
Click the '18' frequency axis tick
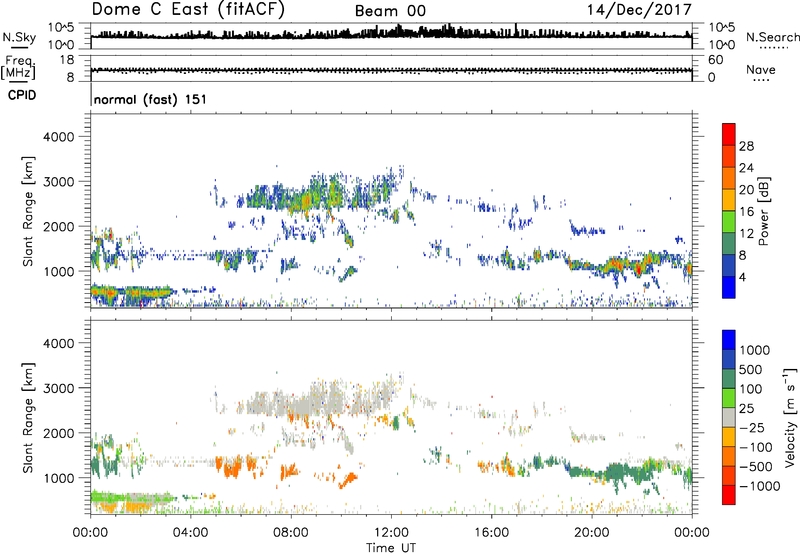67,60
